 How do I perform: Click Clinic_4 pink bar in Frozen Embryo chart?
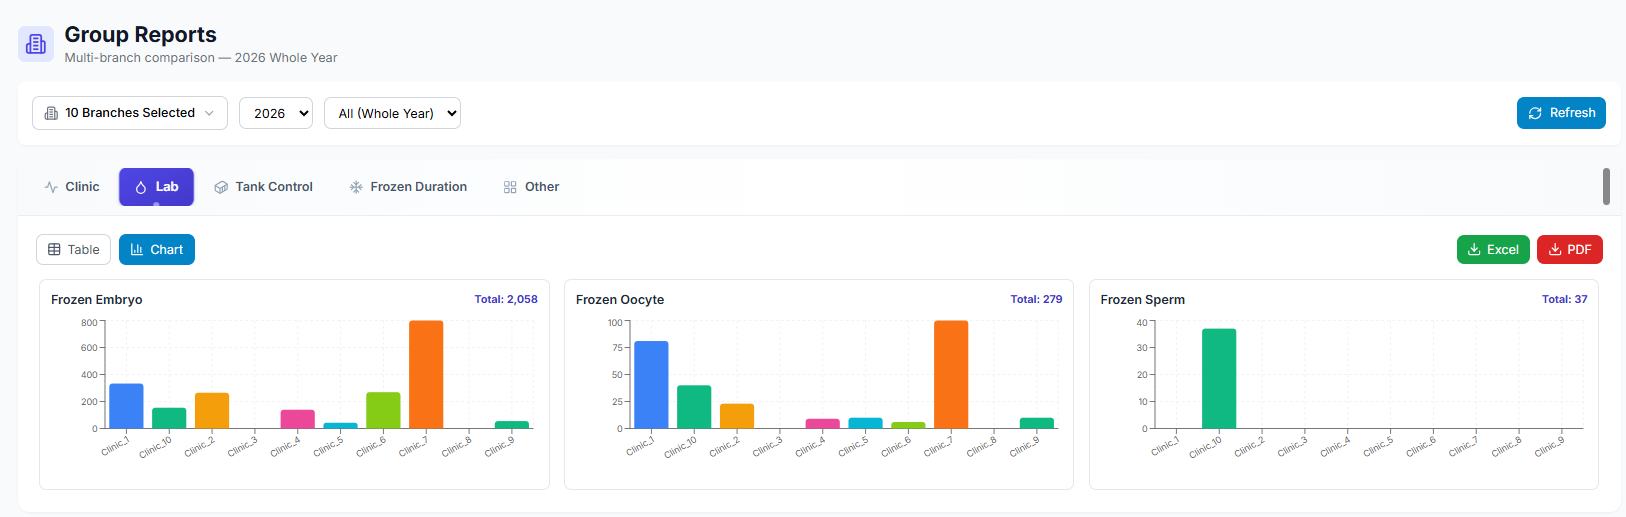pos(298,419)
